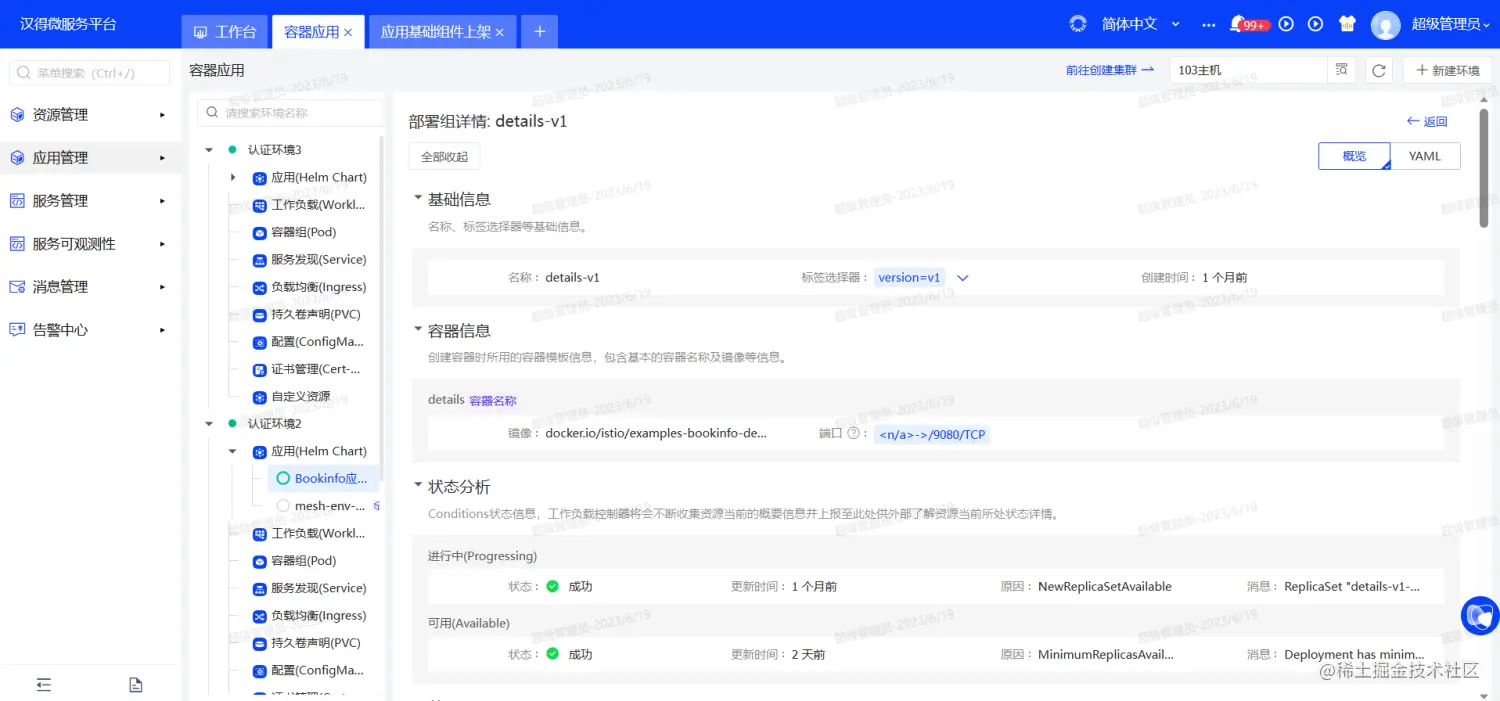
Task: Click the NewReplicaSetAvailable reason text
Action: click(1105, 587)
